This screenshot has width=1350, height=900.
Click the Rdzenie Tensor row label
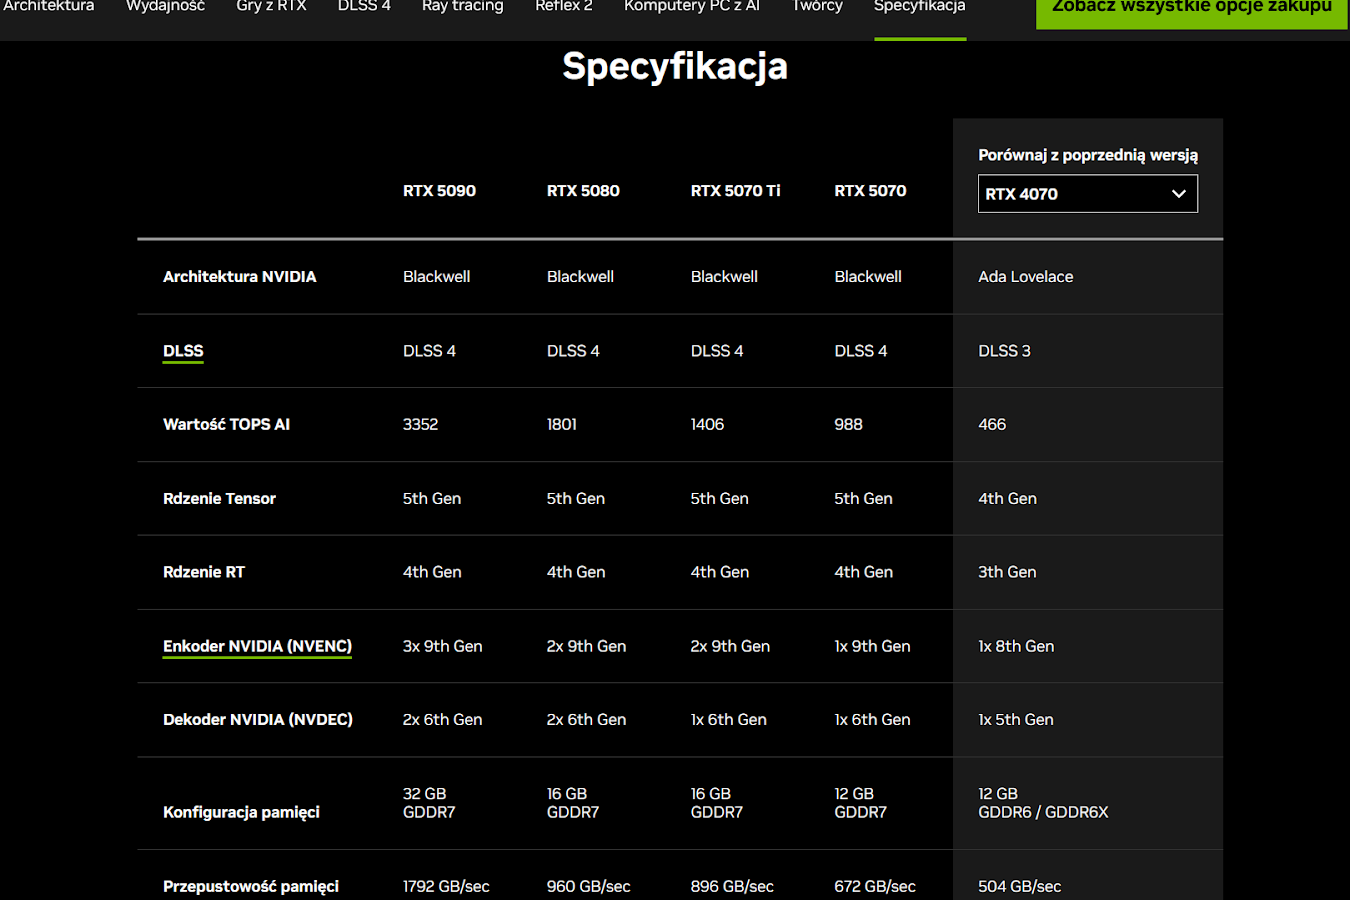[x=220, y=498]
